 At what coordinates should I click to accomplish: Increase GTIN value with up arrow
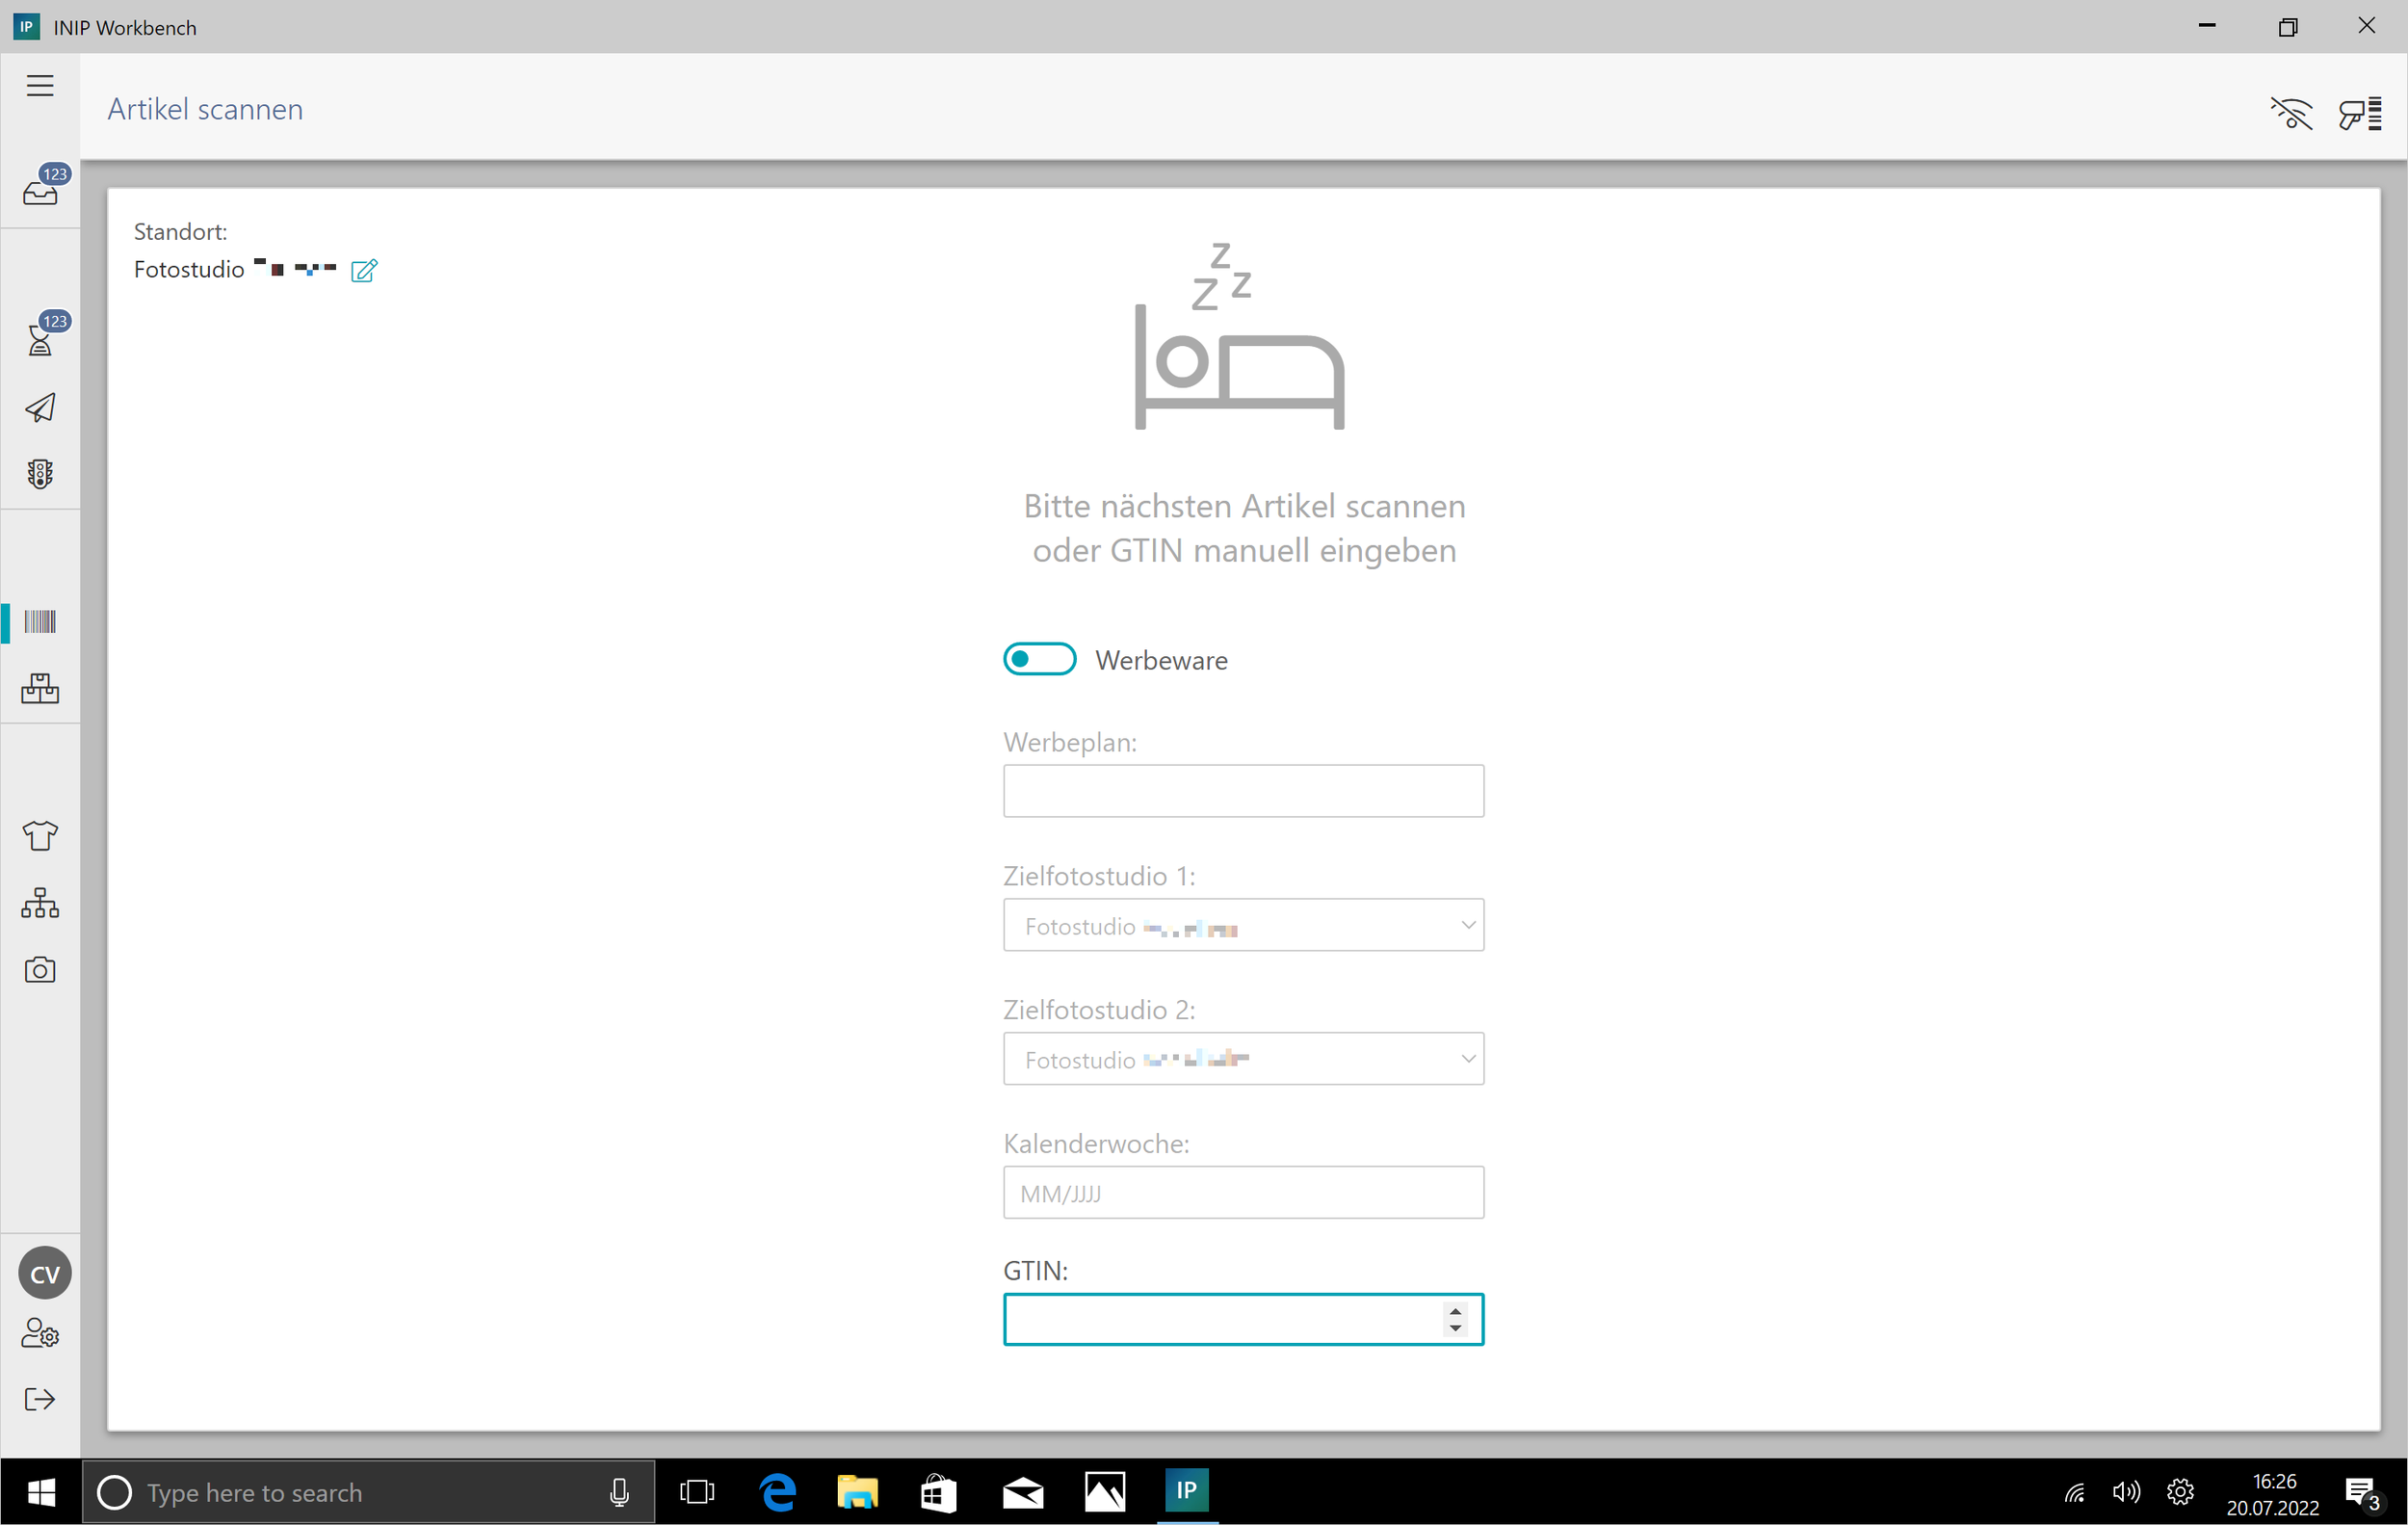1456,1311
